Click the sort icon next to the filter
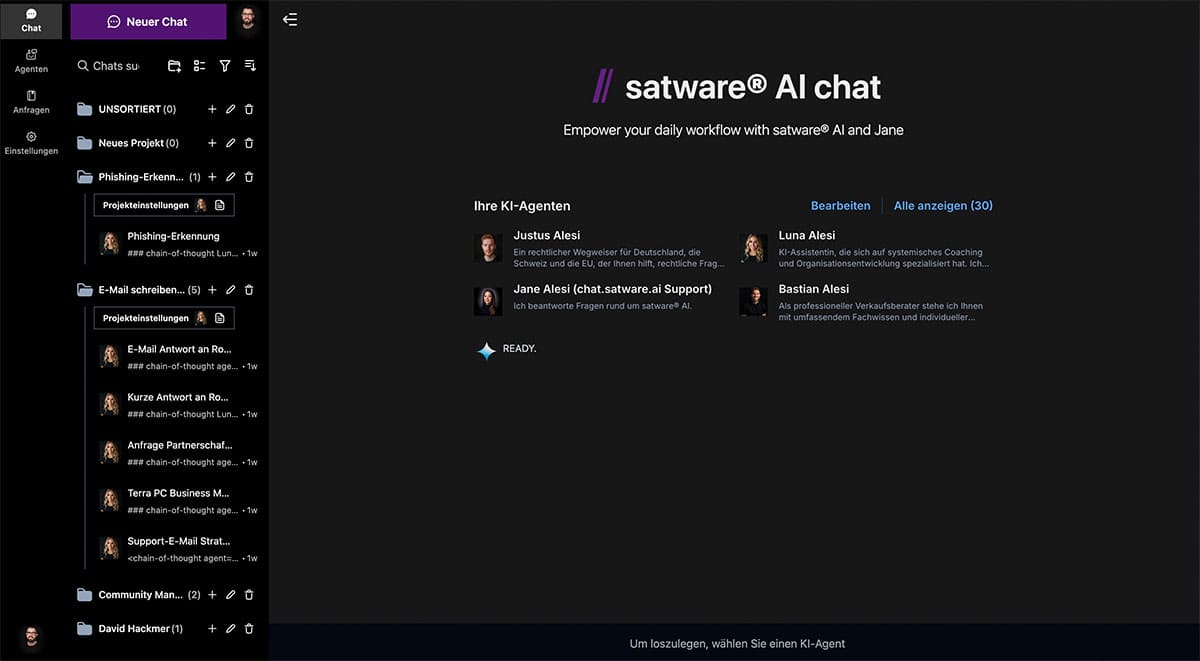 pos(249,65)
